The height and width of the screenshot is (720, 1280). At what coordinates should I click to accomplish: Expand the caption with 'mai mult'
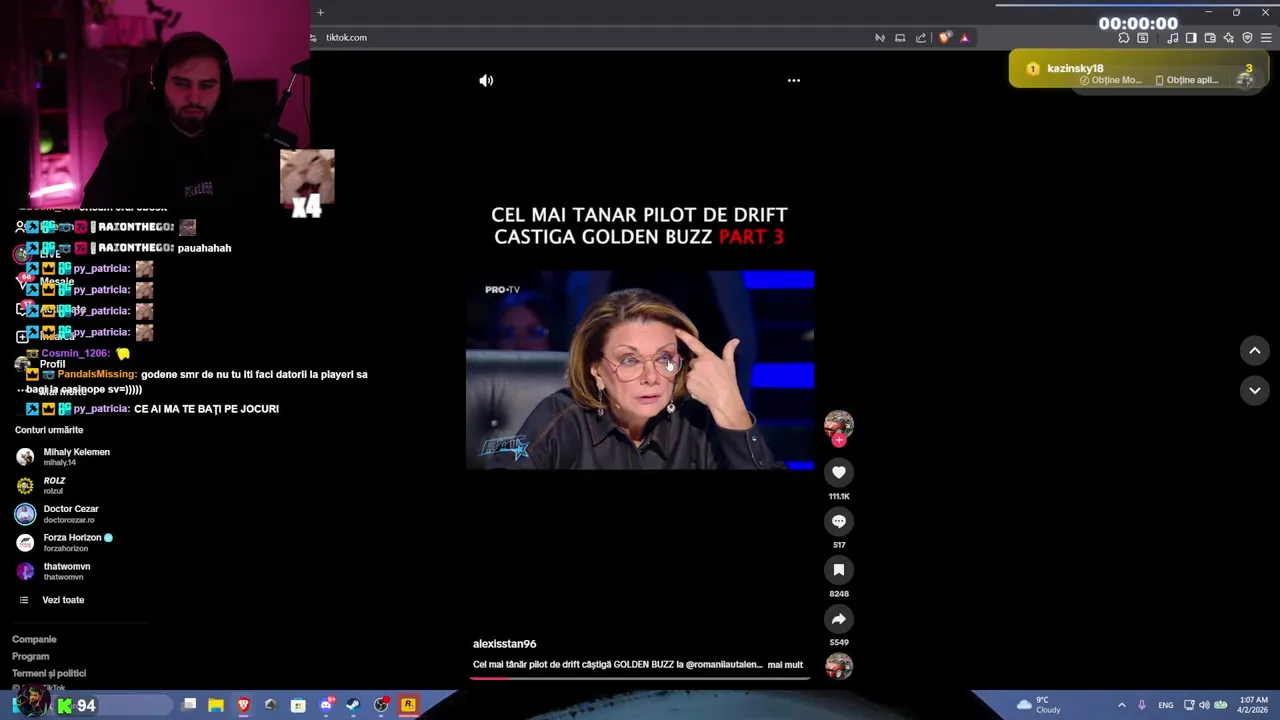[x=785, y=664]
